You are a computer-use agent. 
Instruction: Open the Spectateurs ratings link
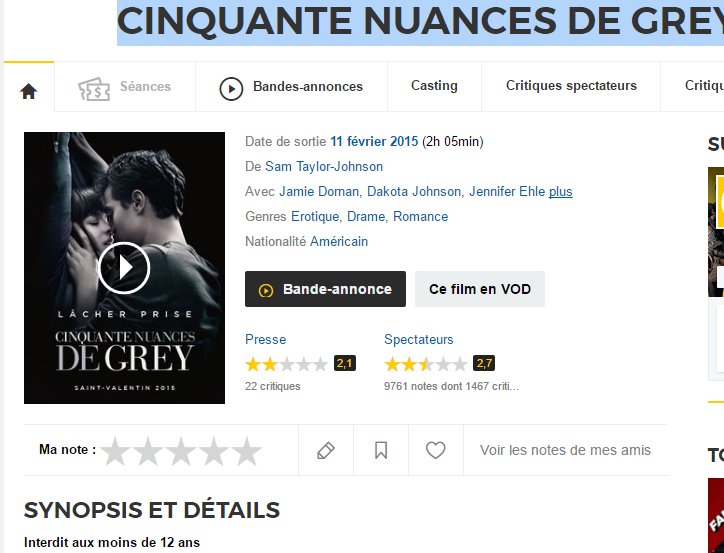coord(419,339)
